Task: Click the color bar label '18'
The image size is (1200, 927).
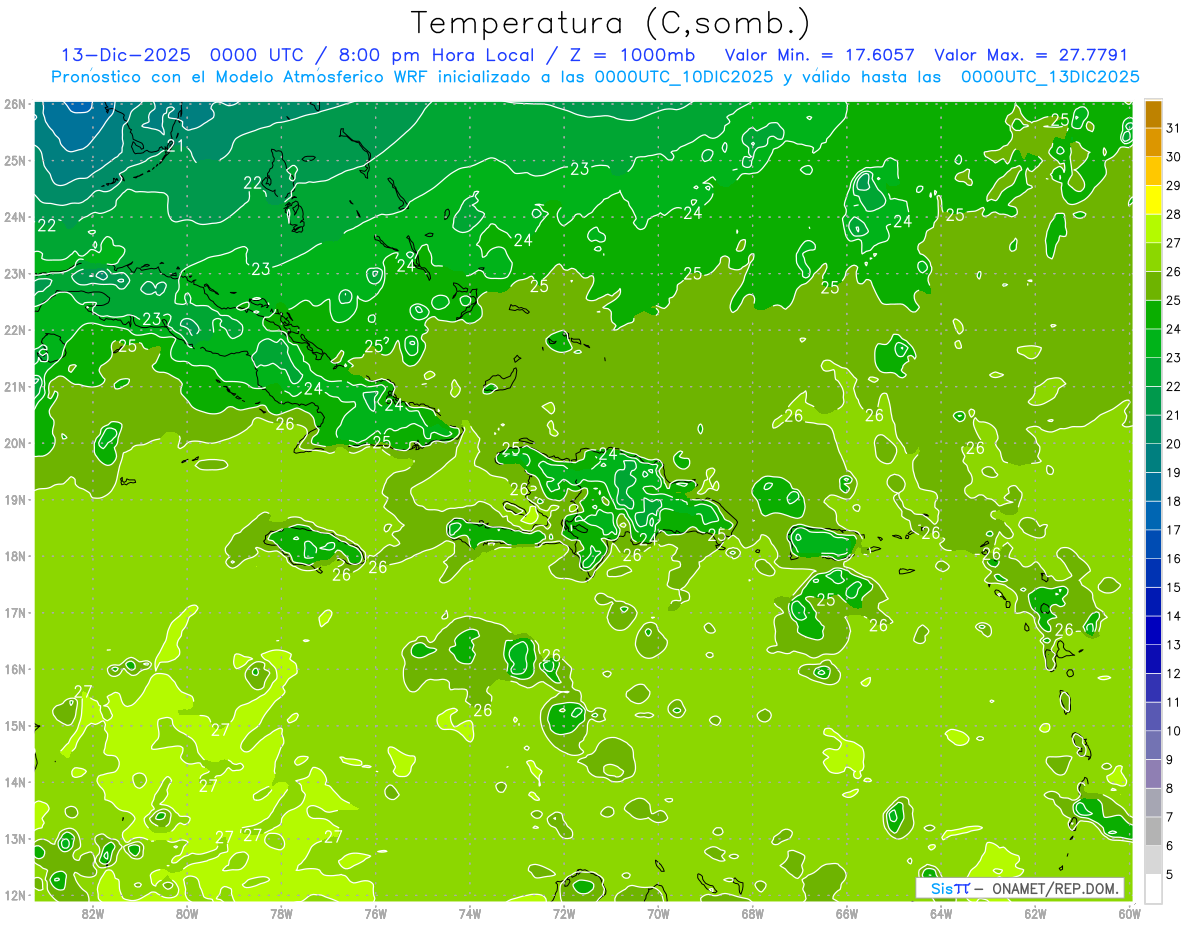Action: [x=1174, y=502]
